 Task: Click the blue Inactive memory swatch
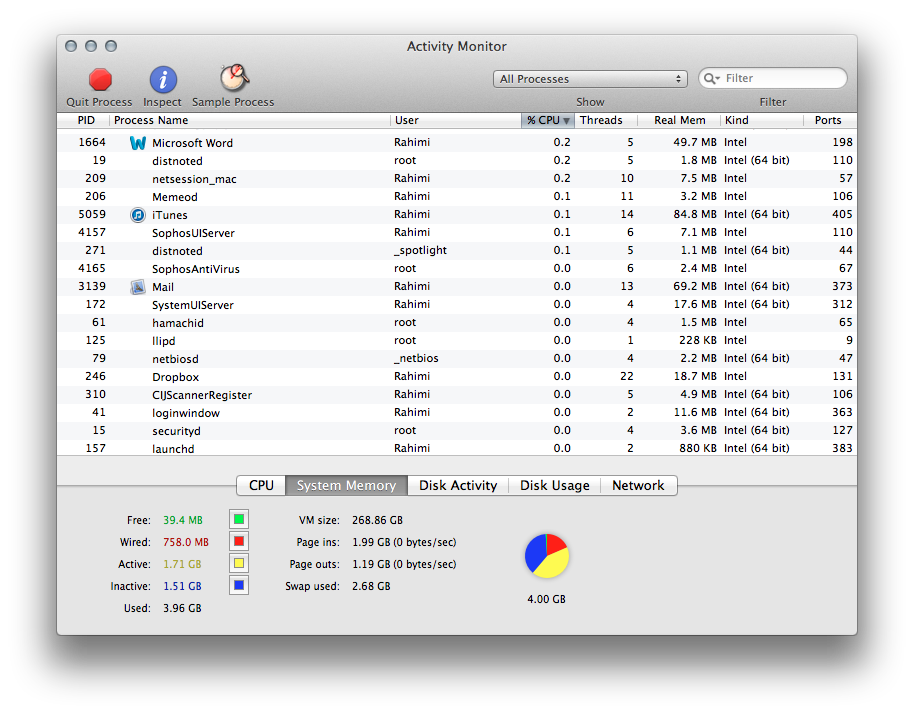[239, 585]
